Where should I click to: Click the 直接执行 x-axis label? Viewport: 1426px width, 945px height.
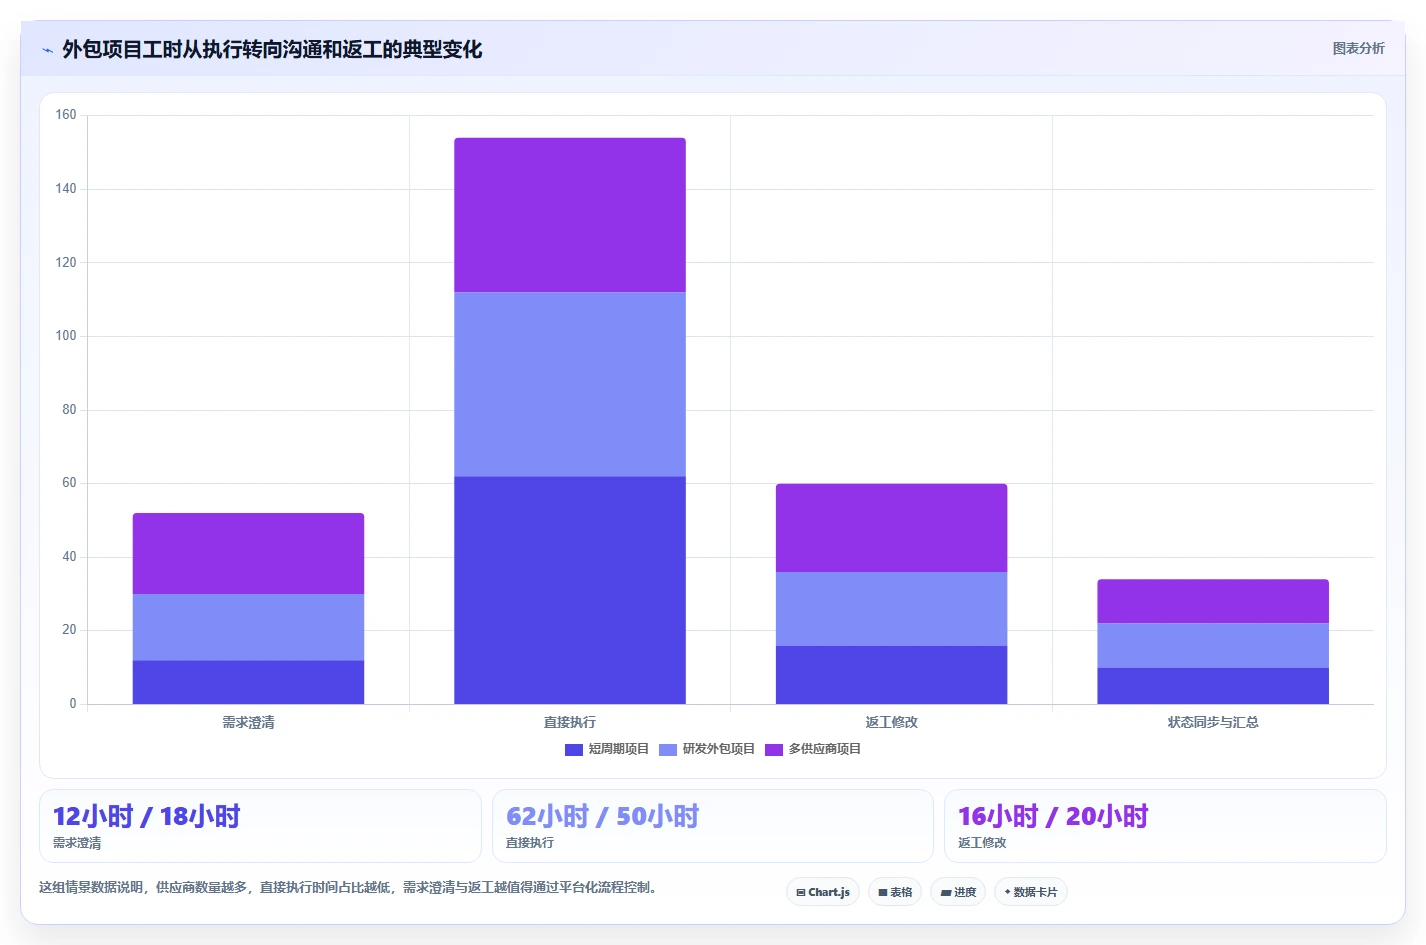570,722
